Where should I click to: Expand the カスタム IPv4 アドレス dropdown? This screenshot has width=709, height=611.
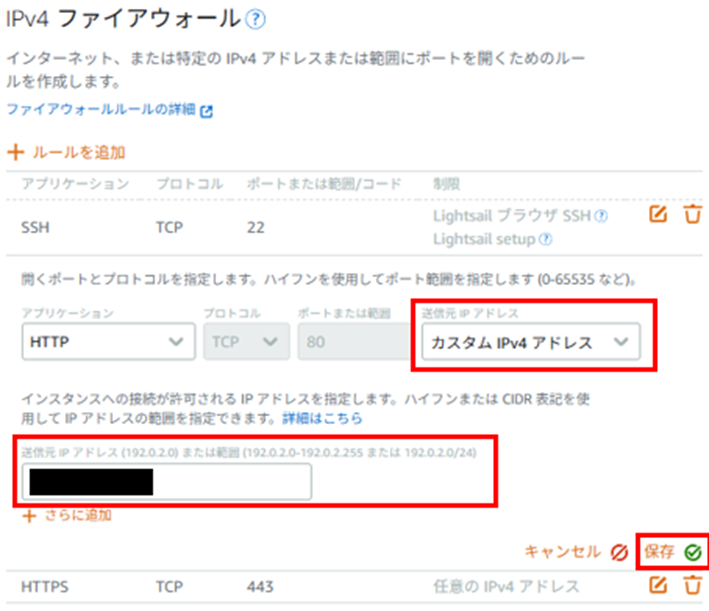tap(530, 342)
